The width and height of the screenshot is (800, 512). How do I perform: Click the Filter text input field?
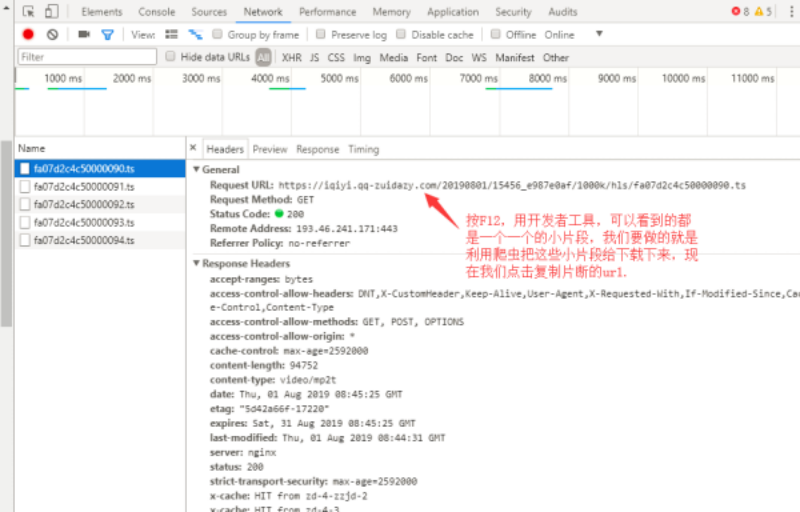pos(87,57)
